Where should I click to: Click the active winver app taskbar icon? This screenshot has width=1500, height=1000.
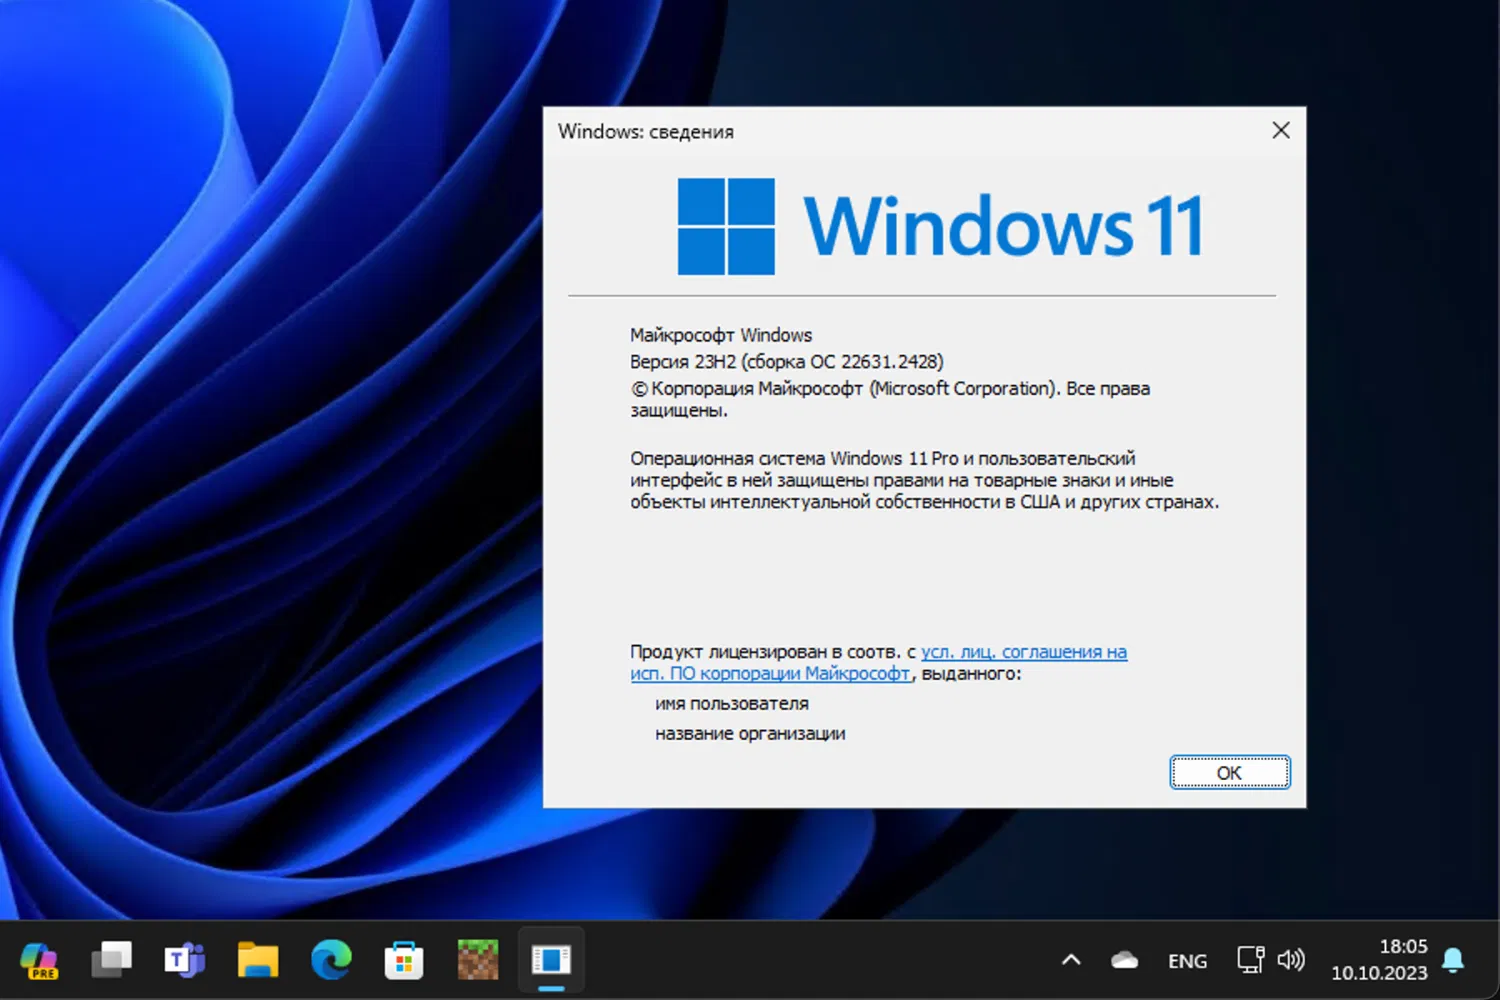coord(551,960)
